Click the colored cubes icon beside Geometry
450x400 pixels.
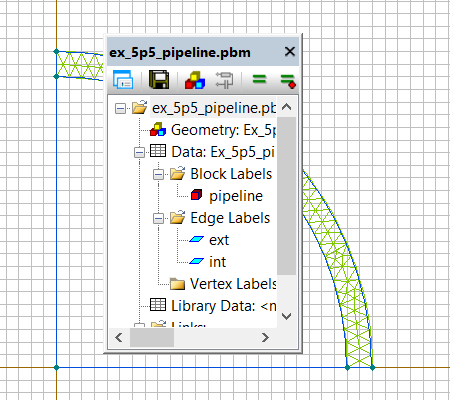click(x=158, y=129)
